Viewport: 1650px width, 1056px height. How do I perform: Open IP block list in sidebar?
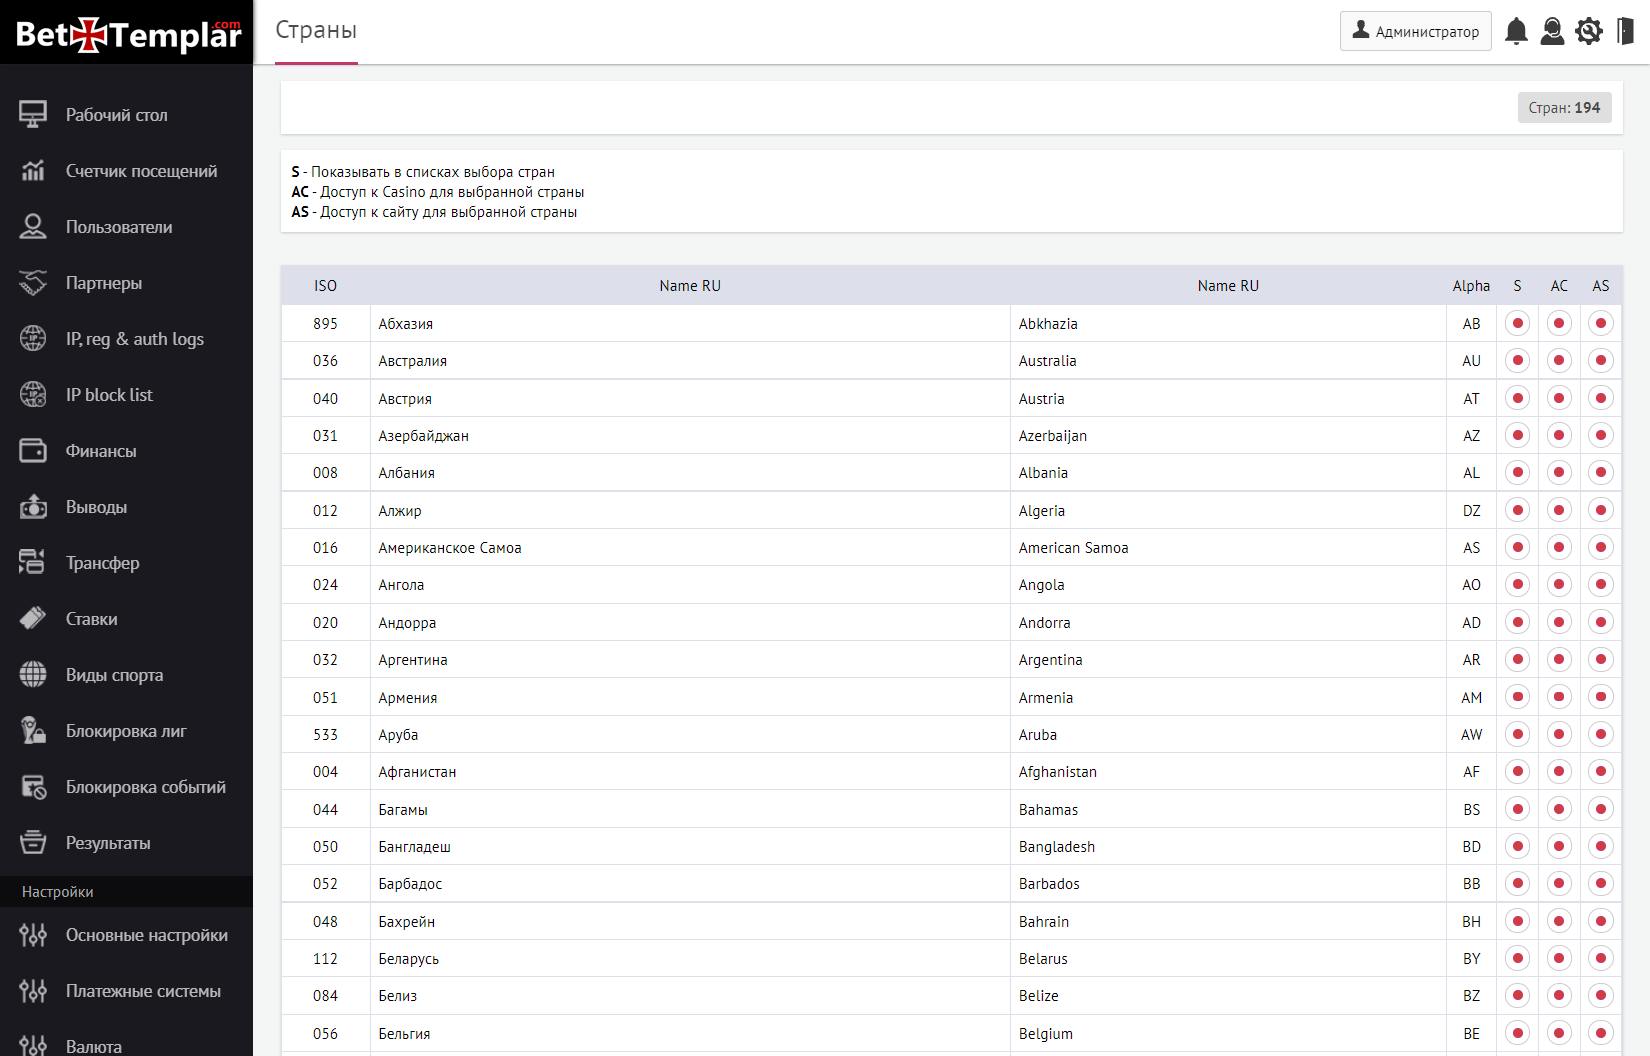coord(109,395)
